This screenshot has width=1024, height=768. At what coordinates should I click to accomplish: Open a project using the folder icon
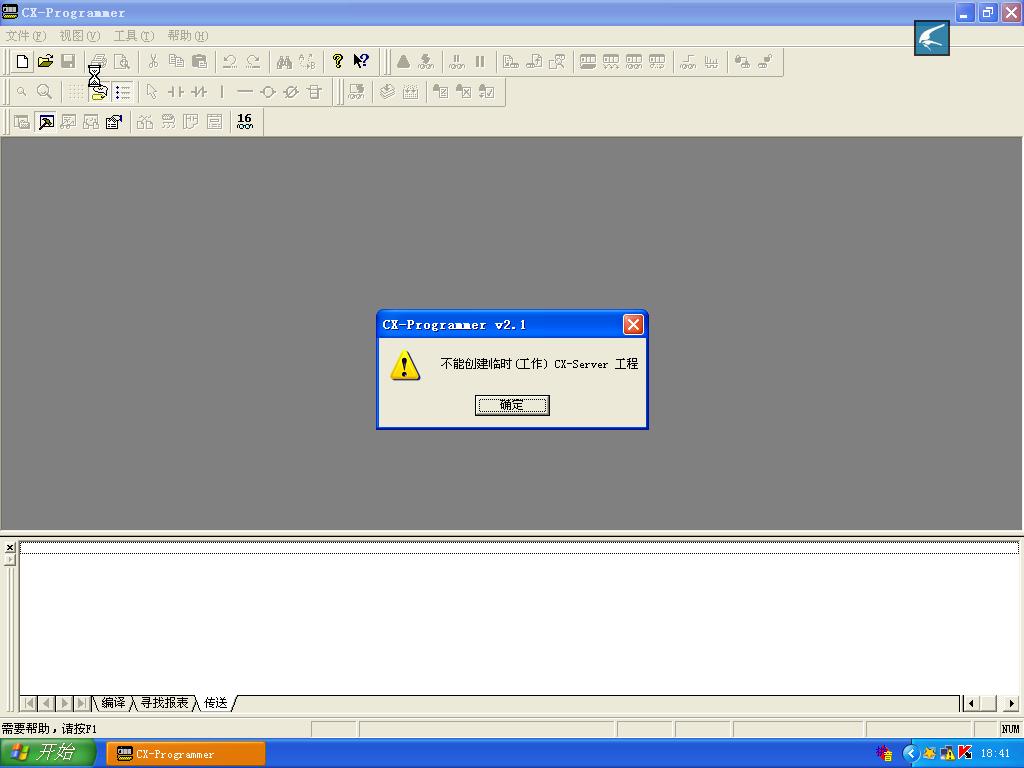point(45,61)
